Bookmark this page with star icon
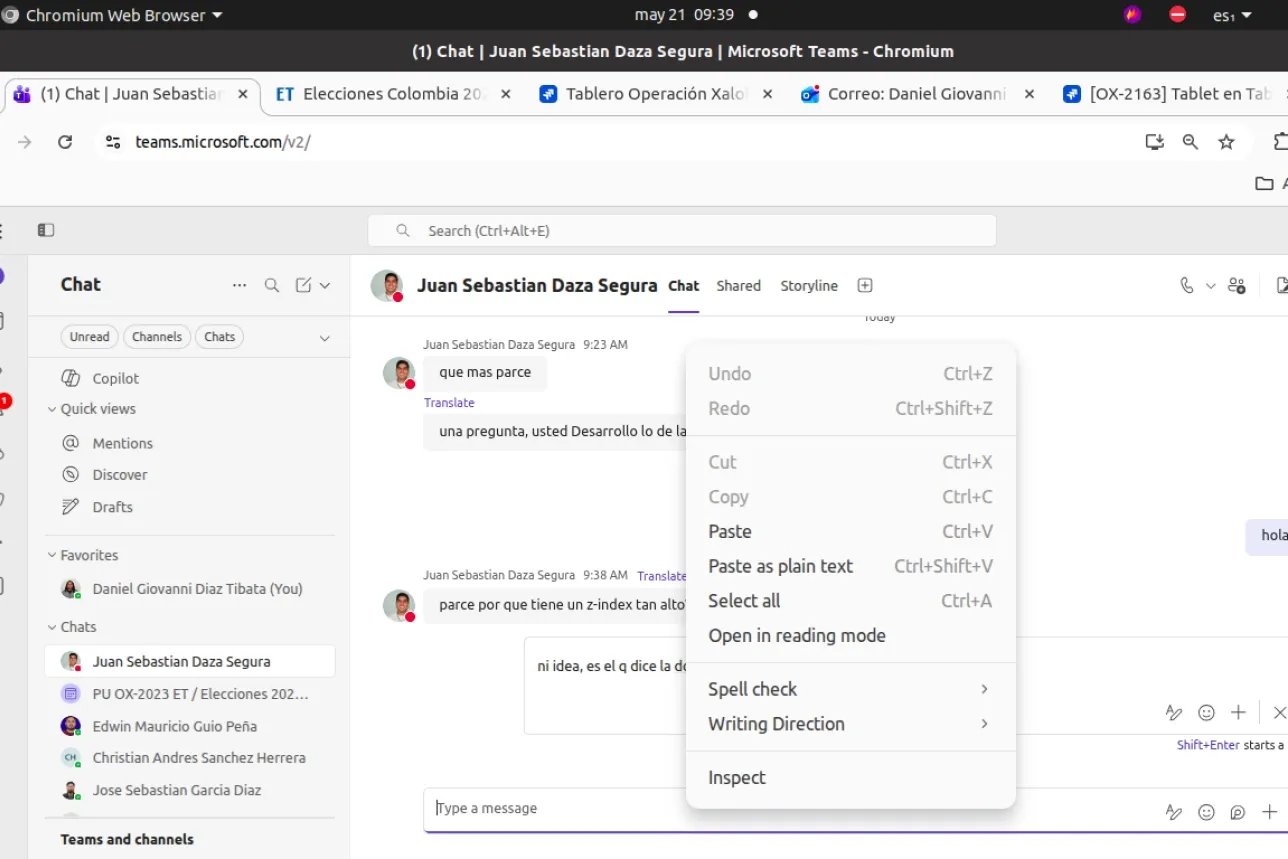Viewport: 1288px width, 859px height. pyautogui.click(x=1226, y=142)
